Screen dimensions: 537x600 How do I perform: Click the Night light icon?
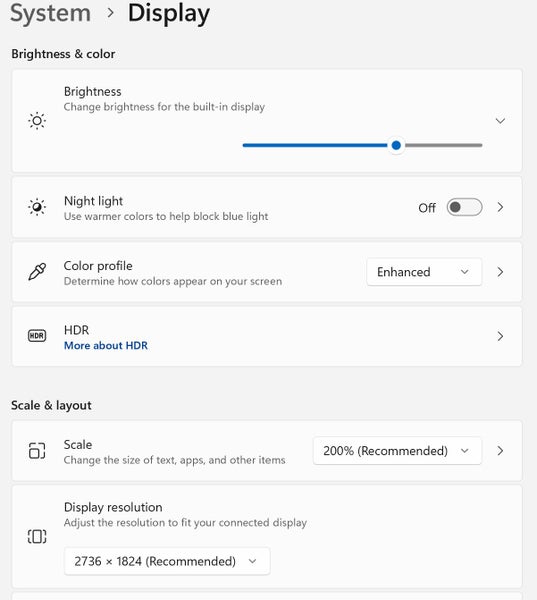pos(37,207)
